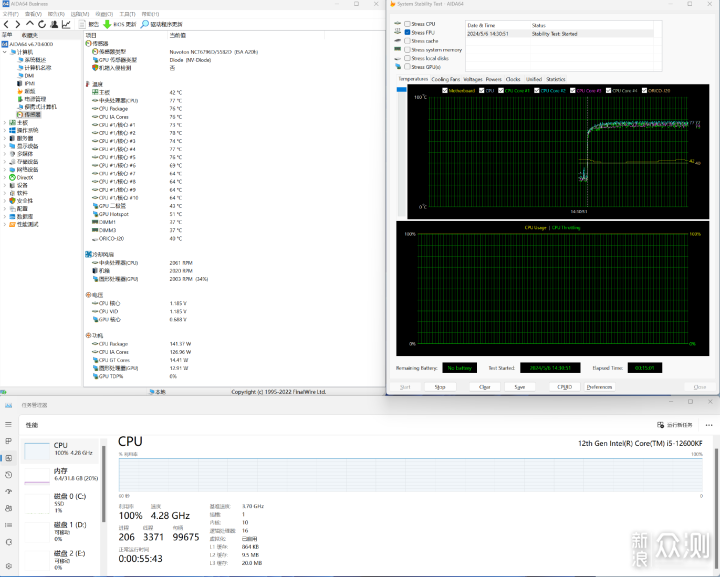Screen dimensions: 720x577
Task: Uncheck the Stress FPU checkbox
Action: [x=407, y=33]
